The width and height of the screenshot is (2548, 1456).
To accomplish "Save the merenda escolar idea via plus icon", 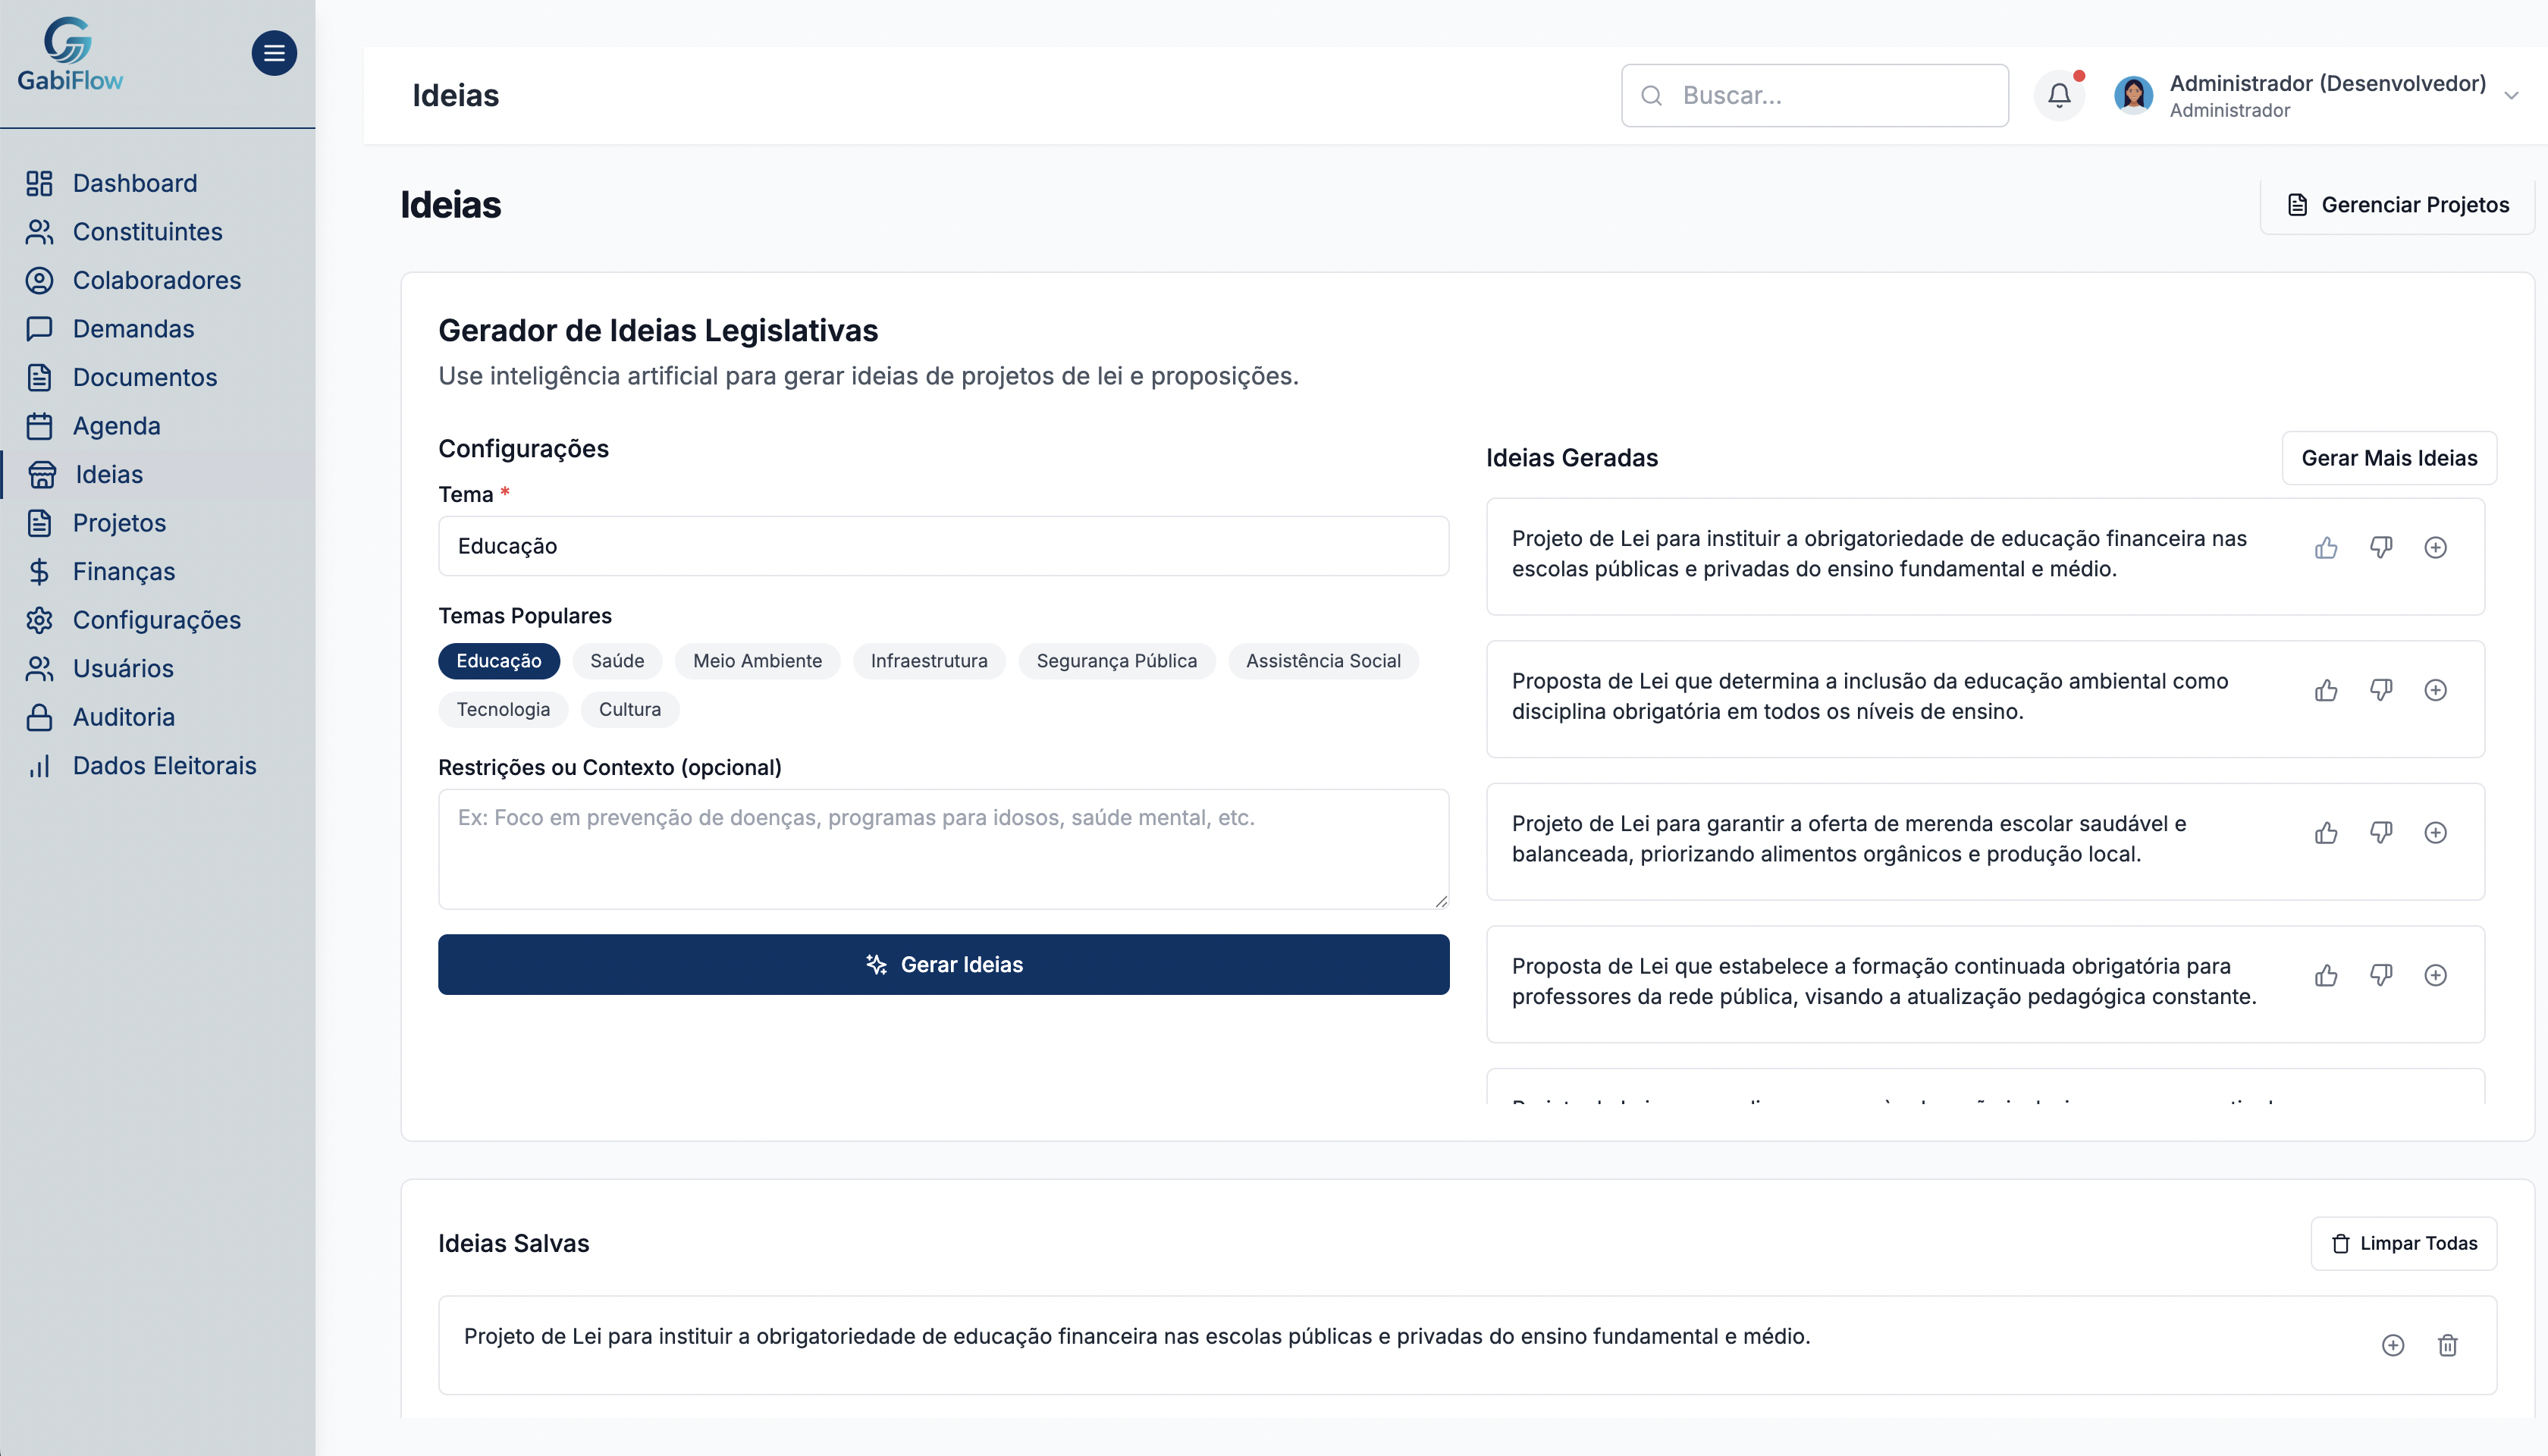I will pyautogui.click(x=2436, y=833).
